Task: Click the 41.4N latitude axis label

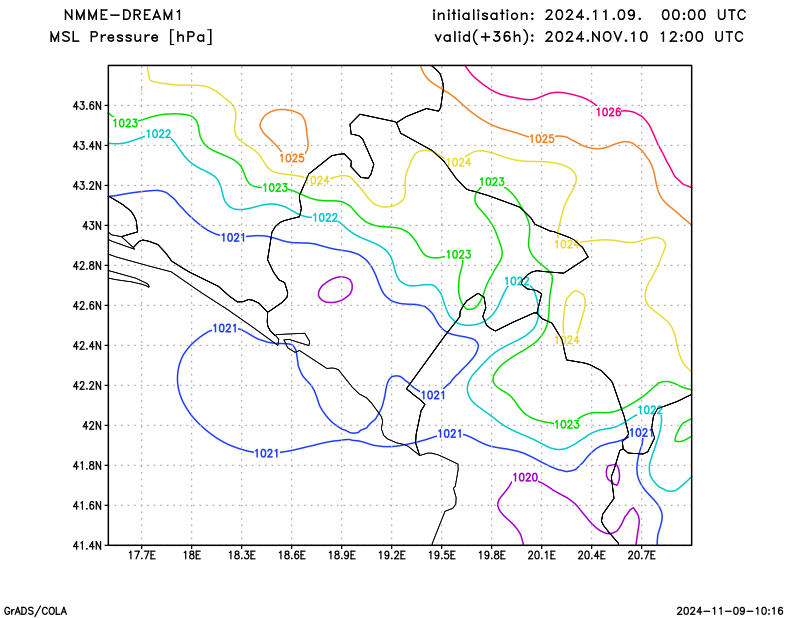Action: tap(87, 546)
